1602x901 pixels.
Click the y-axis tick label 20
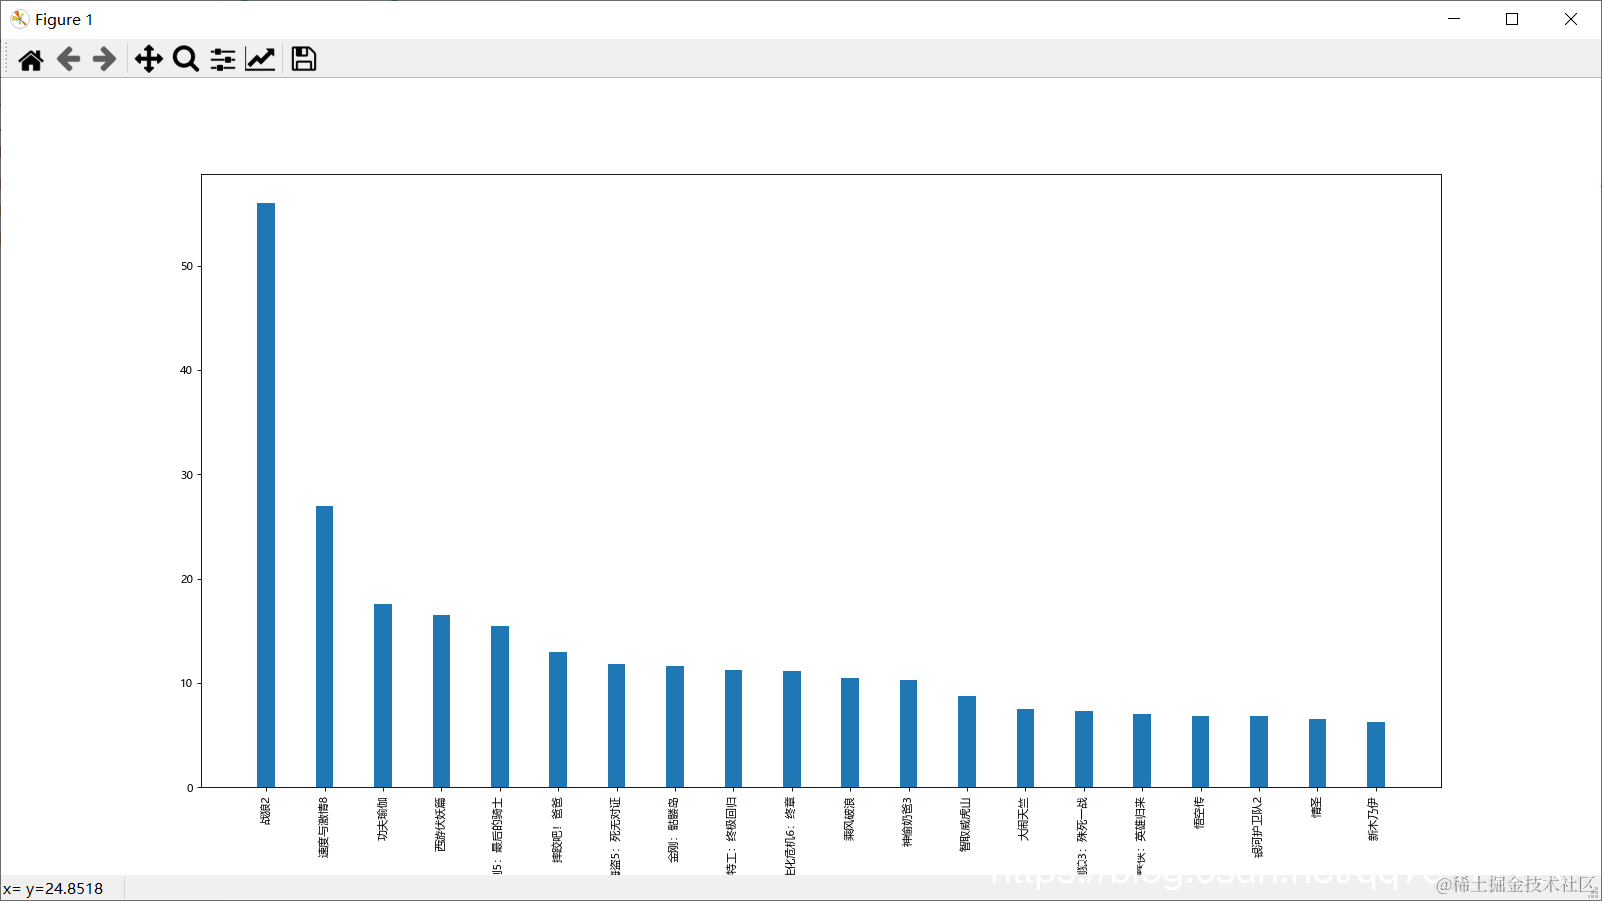[187, 579]
